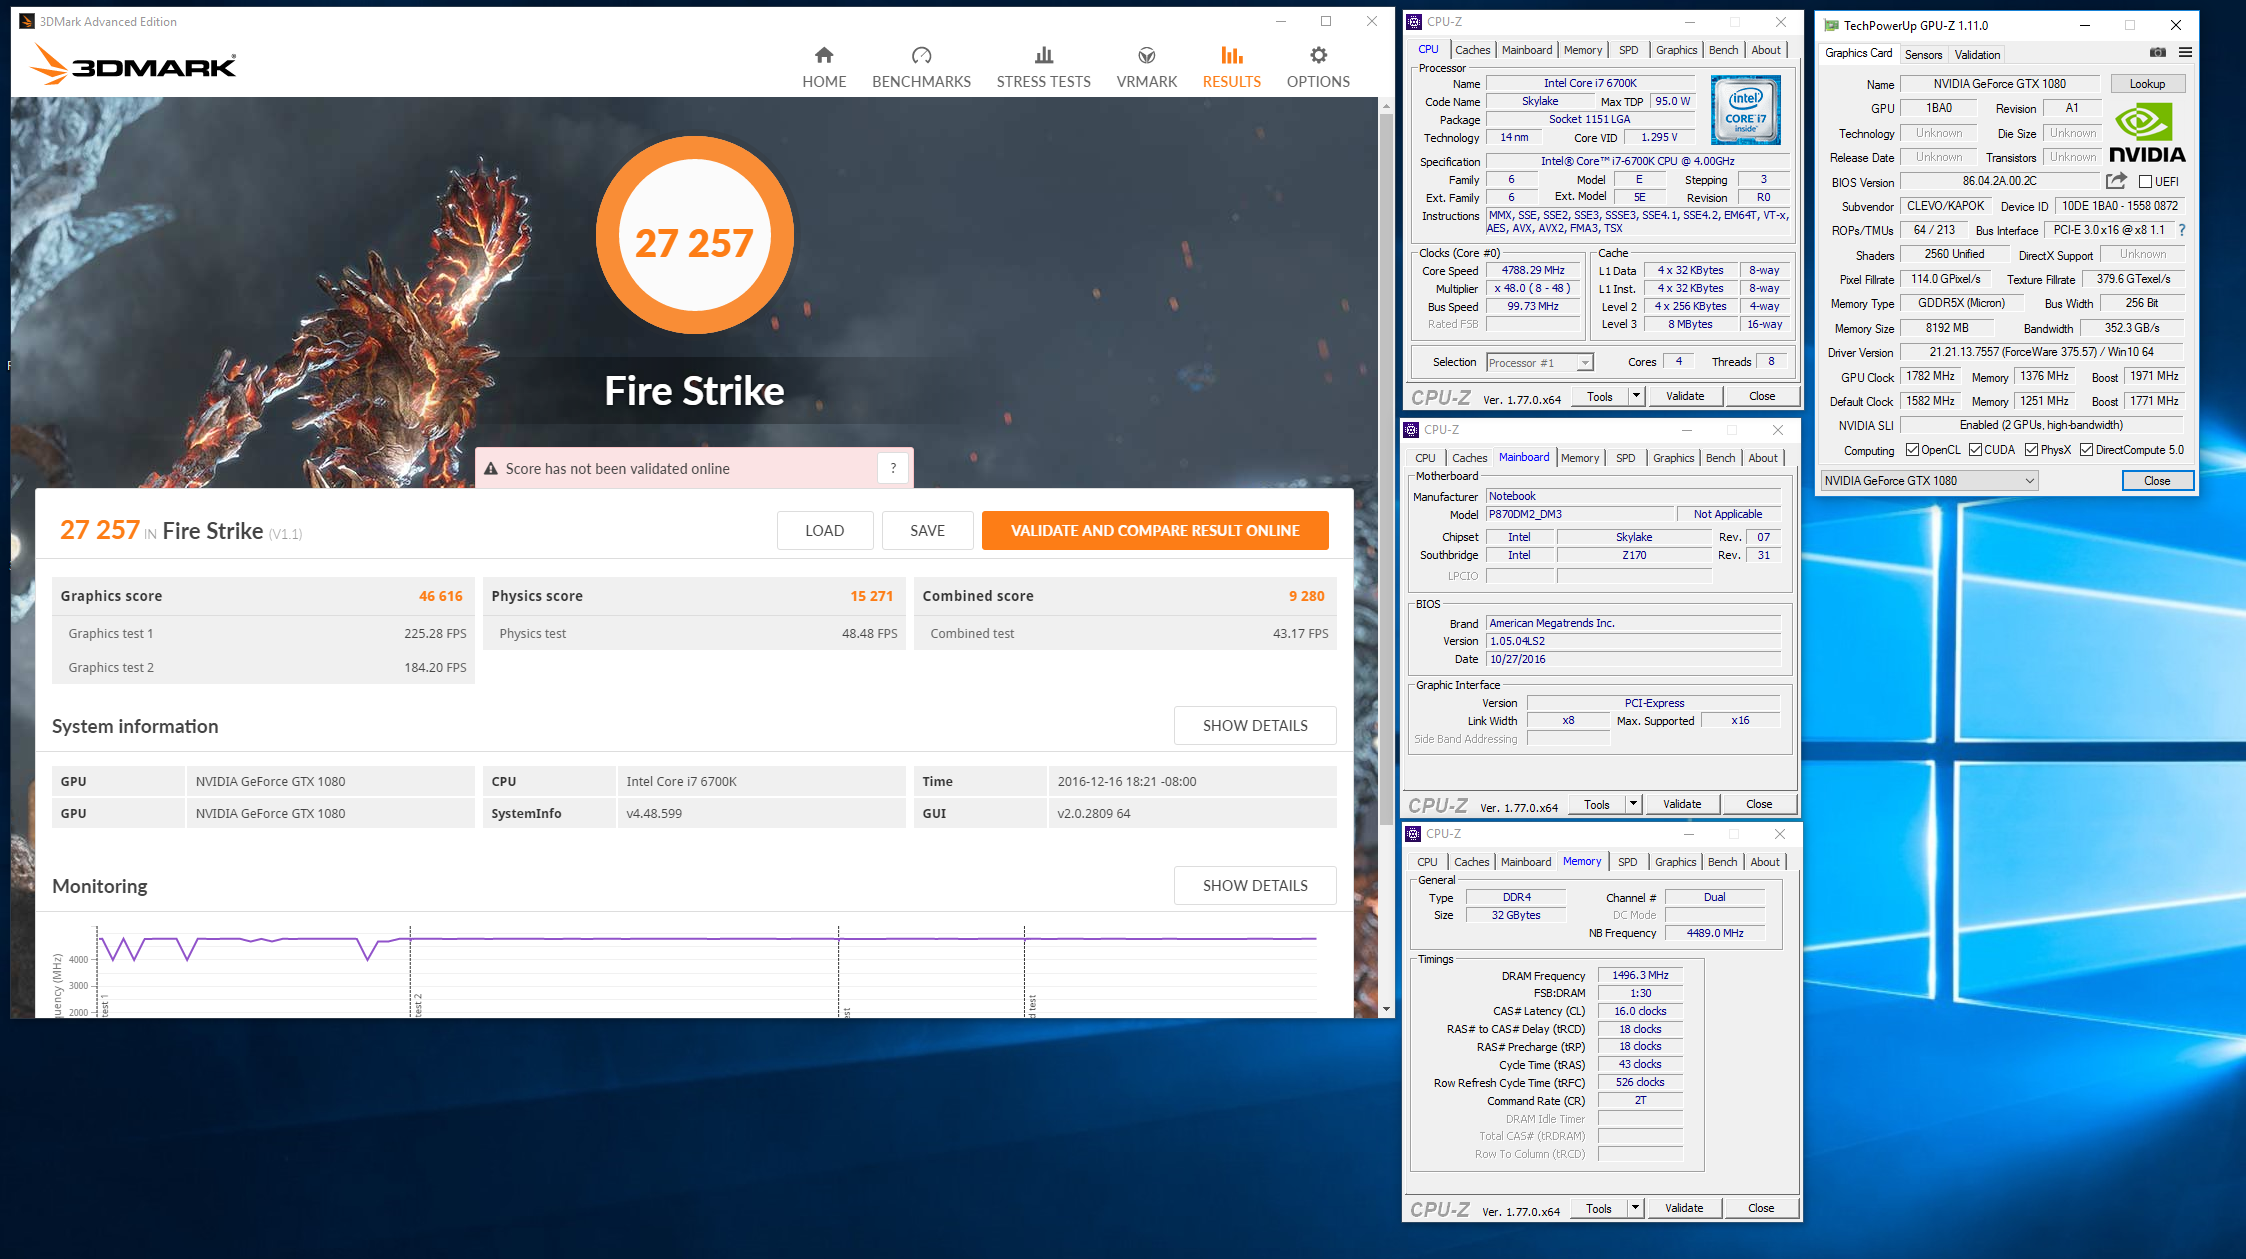The width and height of the screenshot is (2246, 1259).
Task: Open SPD tab in top CPU-Z window
Action: click(x=1629, y=50)
